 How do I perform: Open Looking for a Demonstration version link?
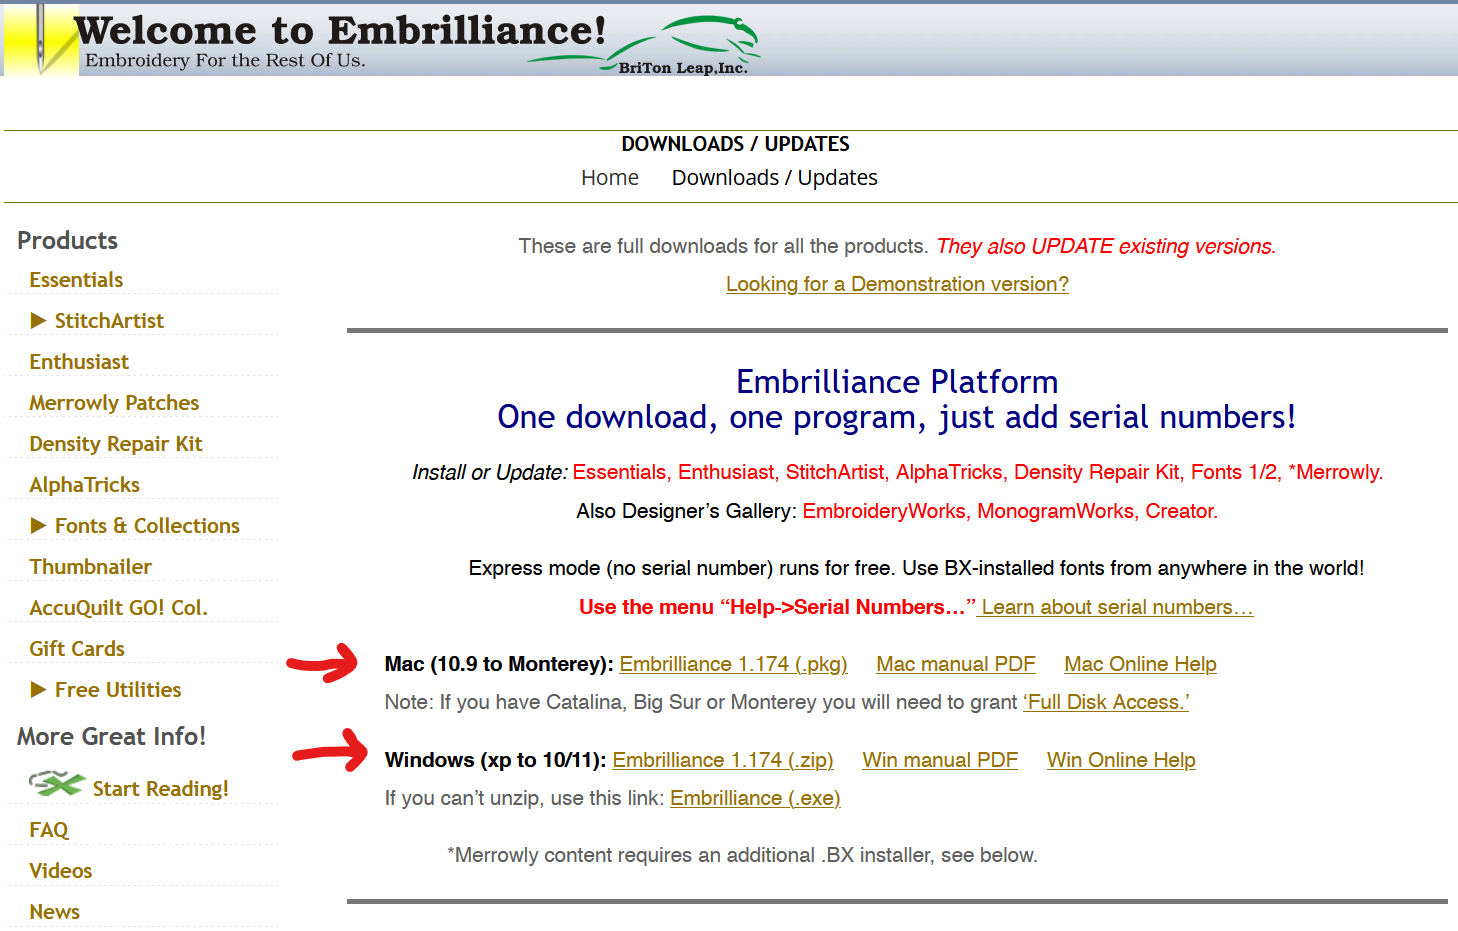[897, 284]
